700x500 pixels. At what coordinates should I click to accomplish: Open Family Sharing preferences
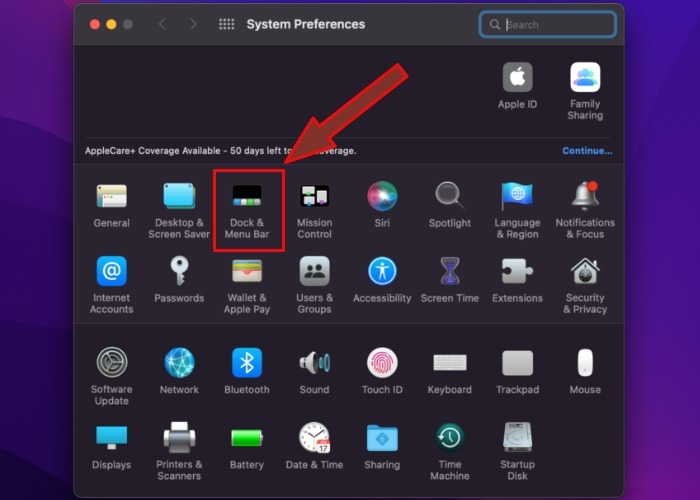point(585,78)
